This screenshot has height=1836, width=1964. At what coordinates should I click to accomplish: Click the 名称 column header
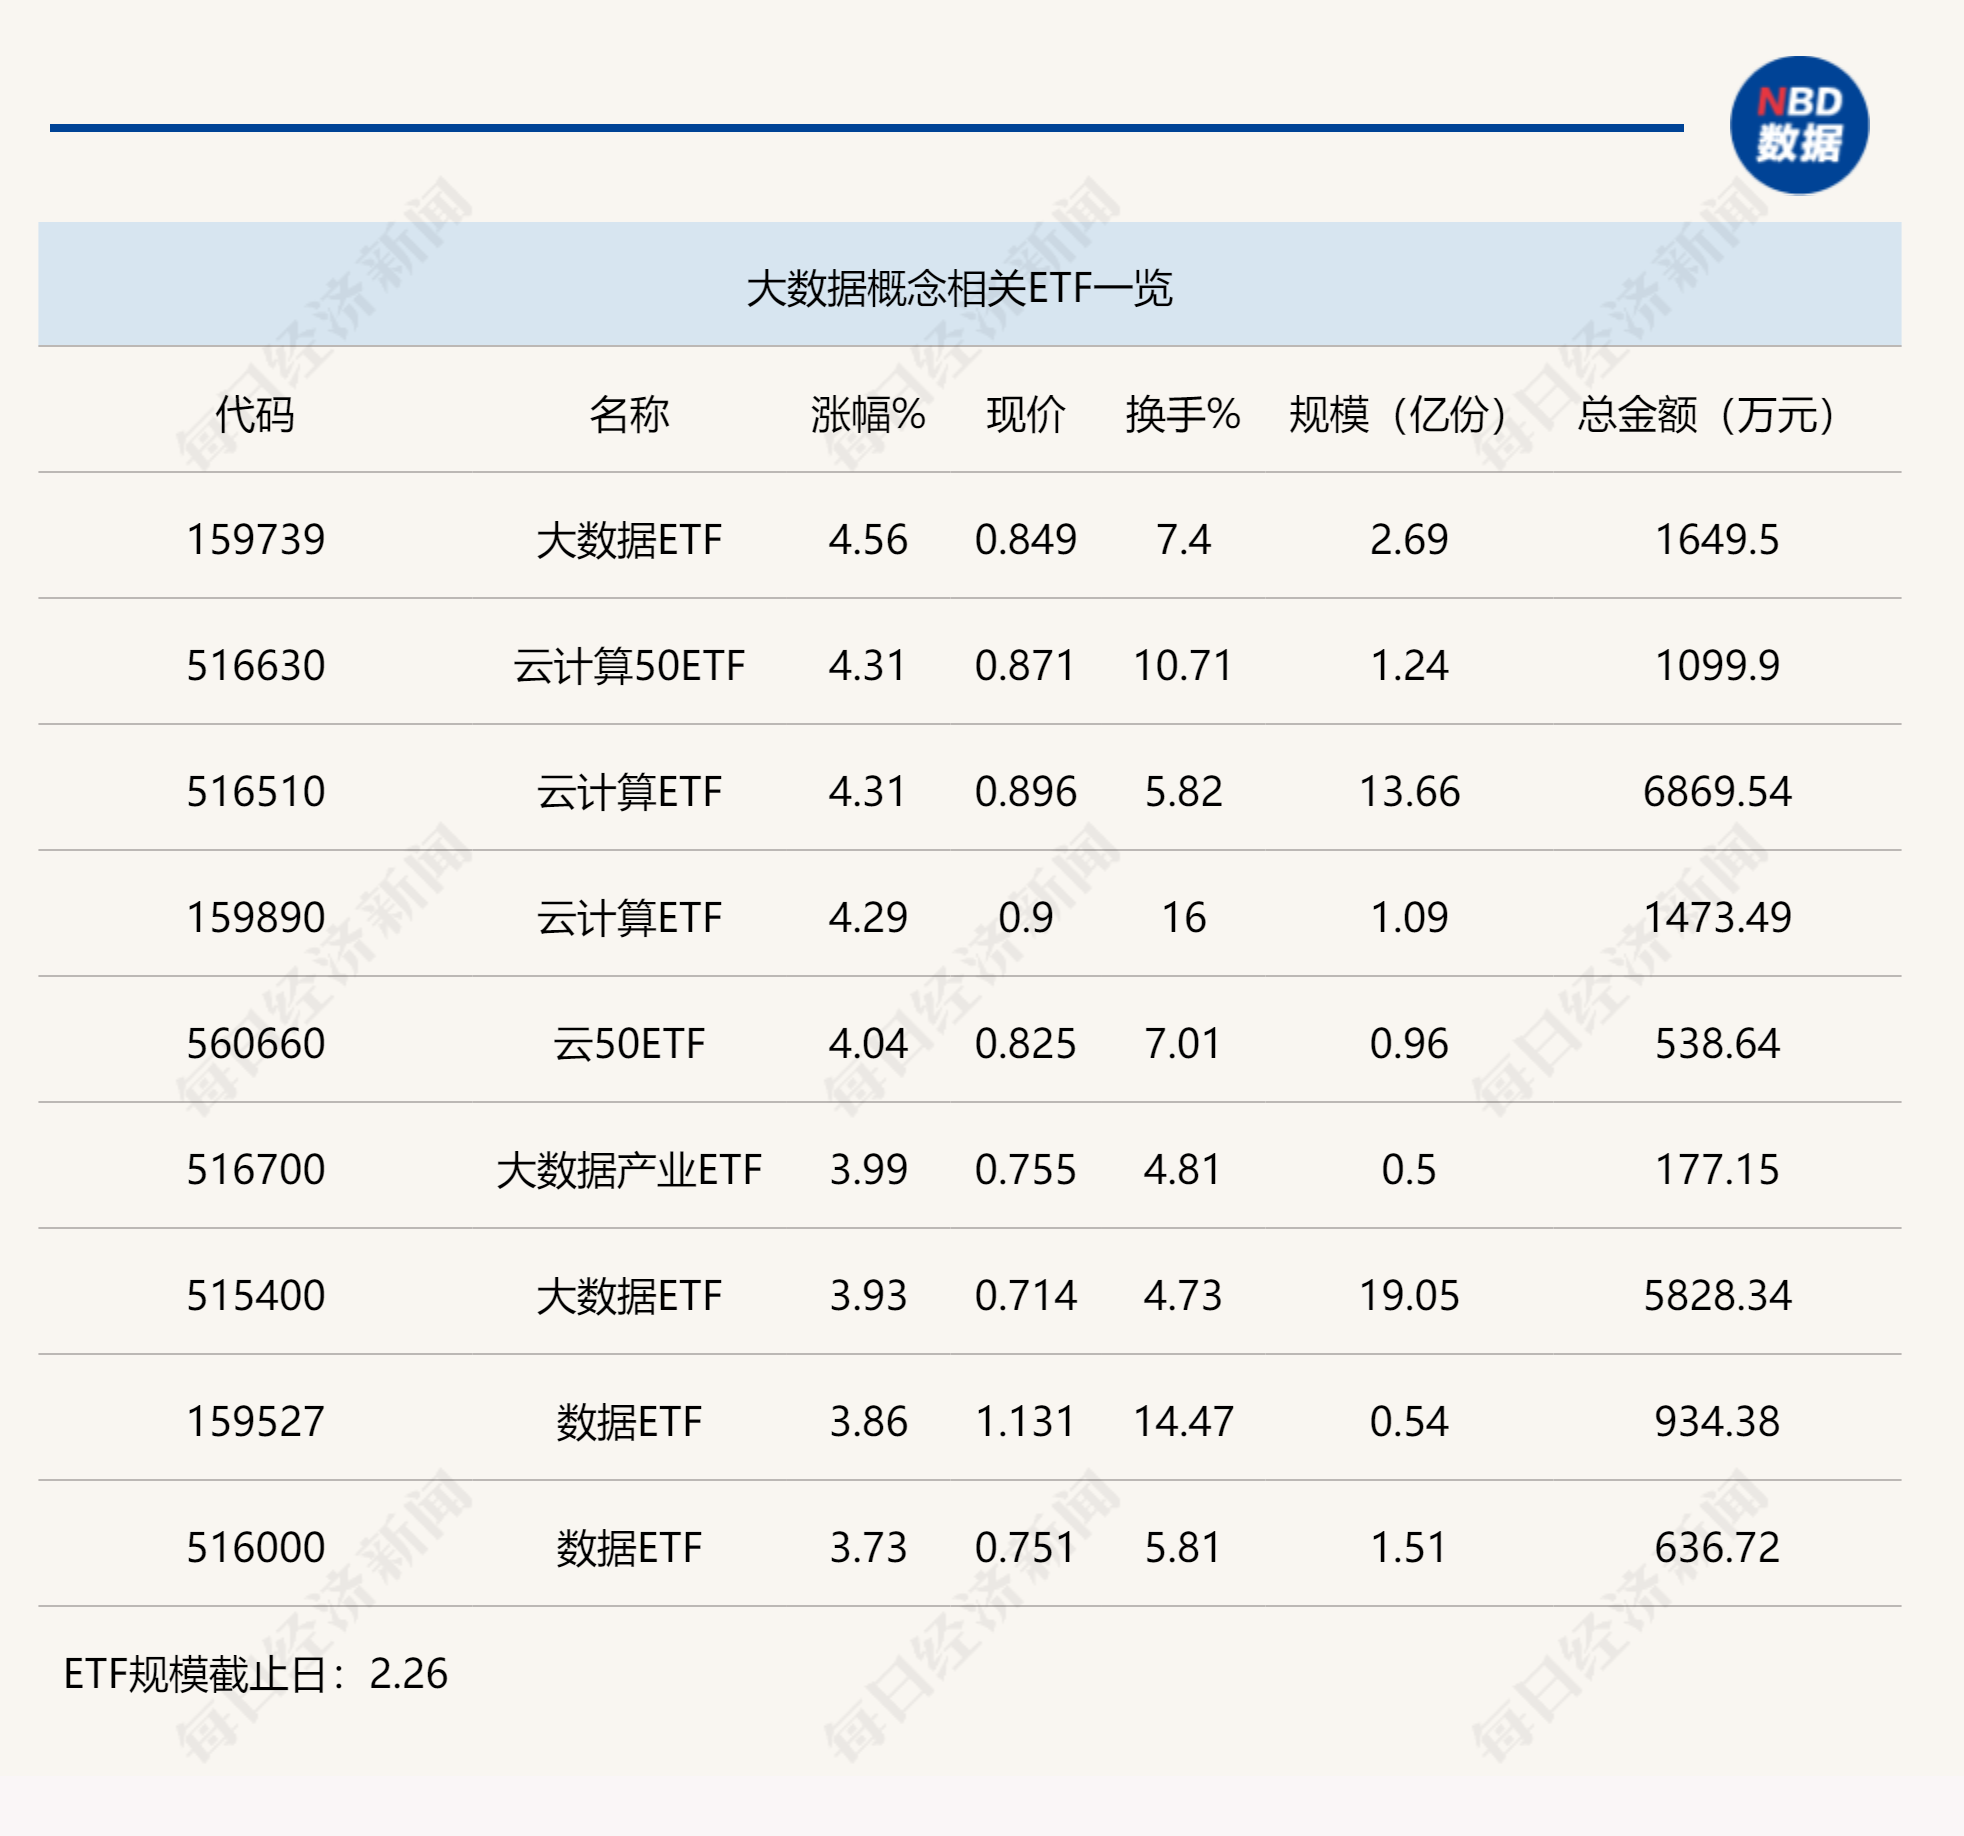pos(629,414)
